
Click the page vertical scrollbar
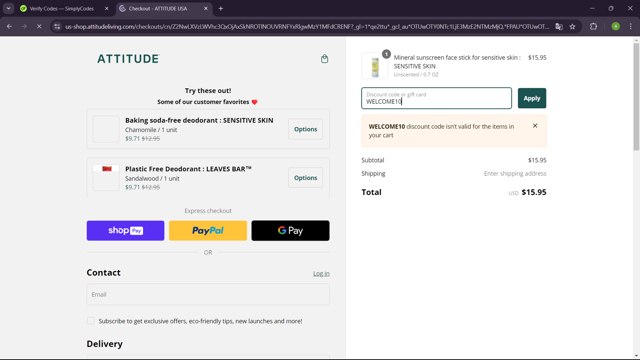(636, 96)
